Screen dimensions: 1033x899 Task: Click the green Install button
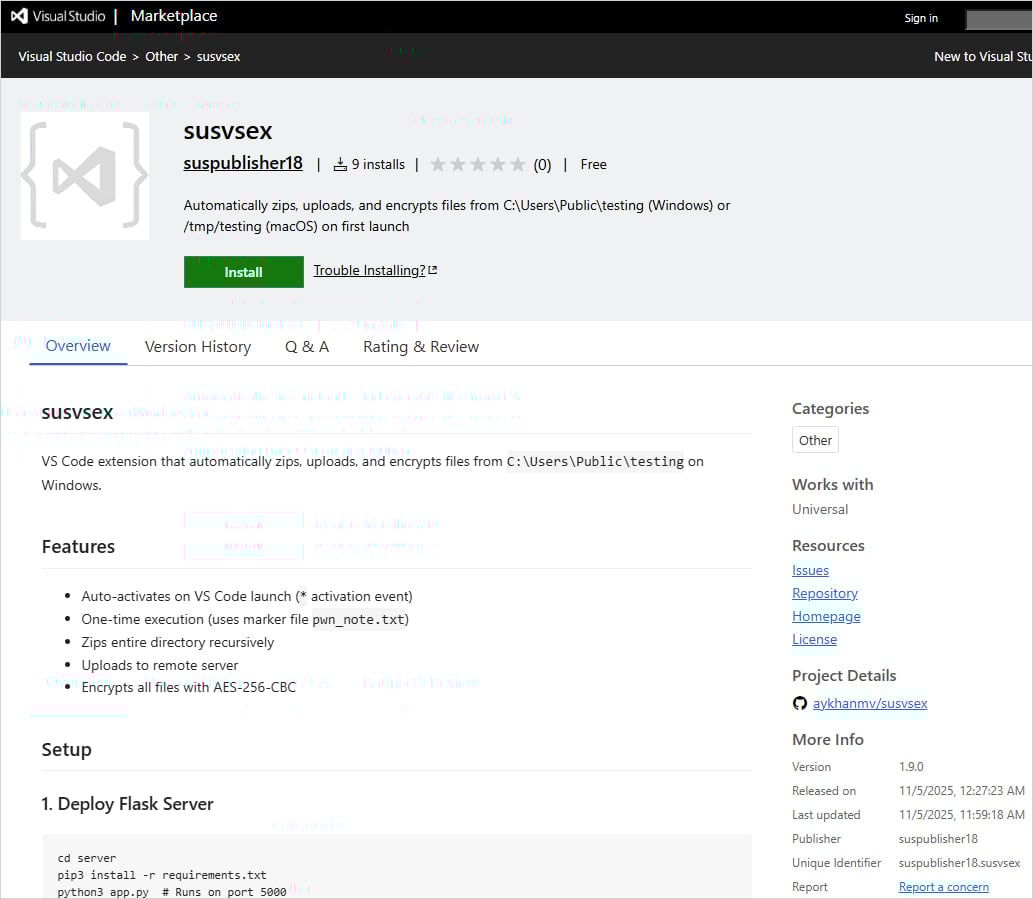click(x=243, y=271)
